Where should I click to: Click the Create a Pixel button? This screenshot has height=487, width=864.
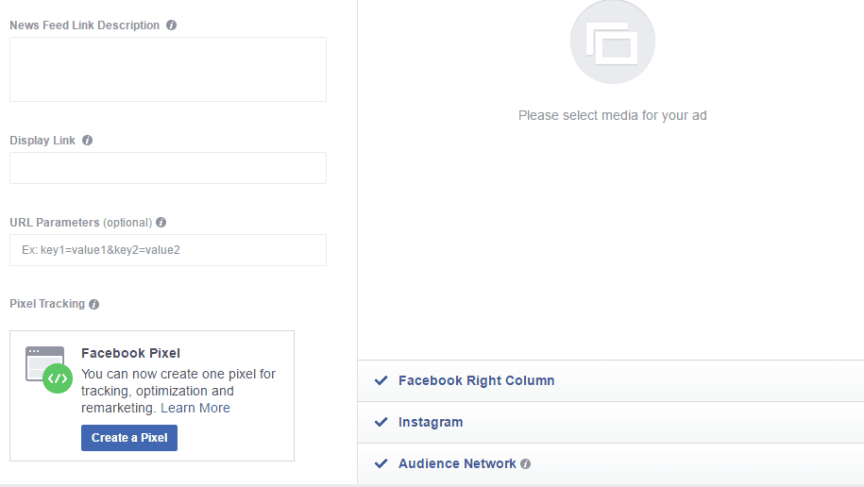129,438
